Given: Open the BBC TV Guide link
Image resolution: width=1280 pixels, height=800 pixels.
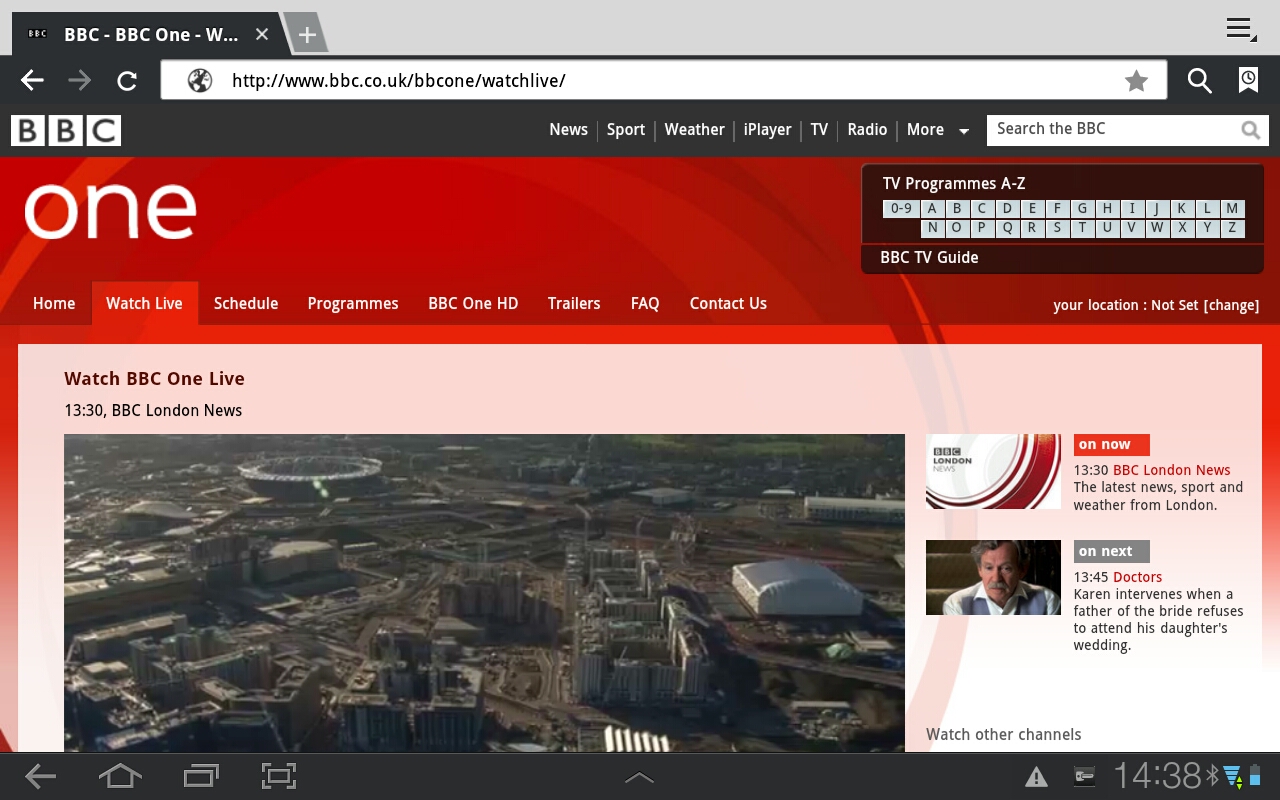Looking at the screenshot, I should tap(929, 258).
